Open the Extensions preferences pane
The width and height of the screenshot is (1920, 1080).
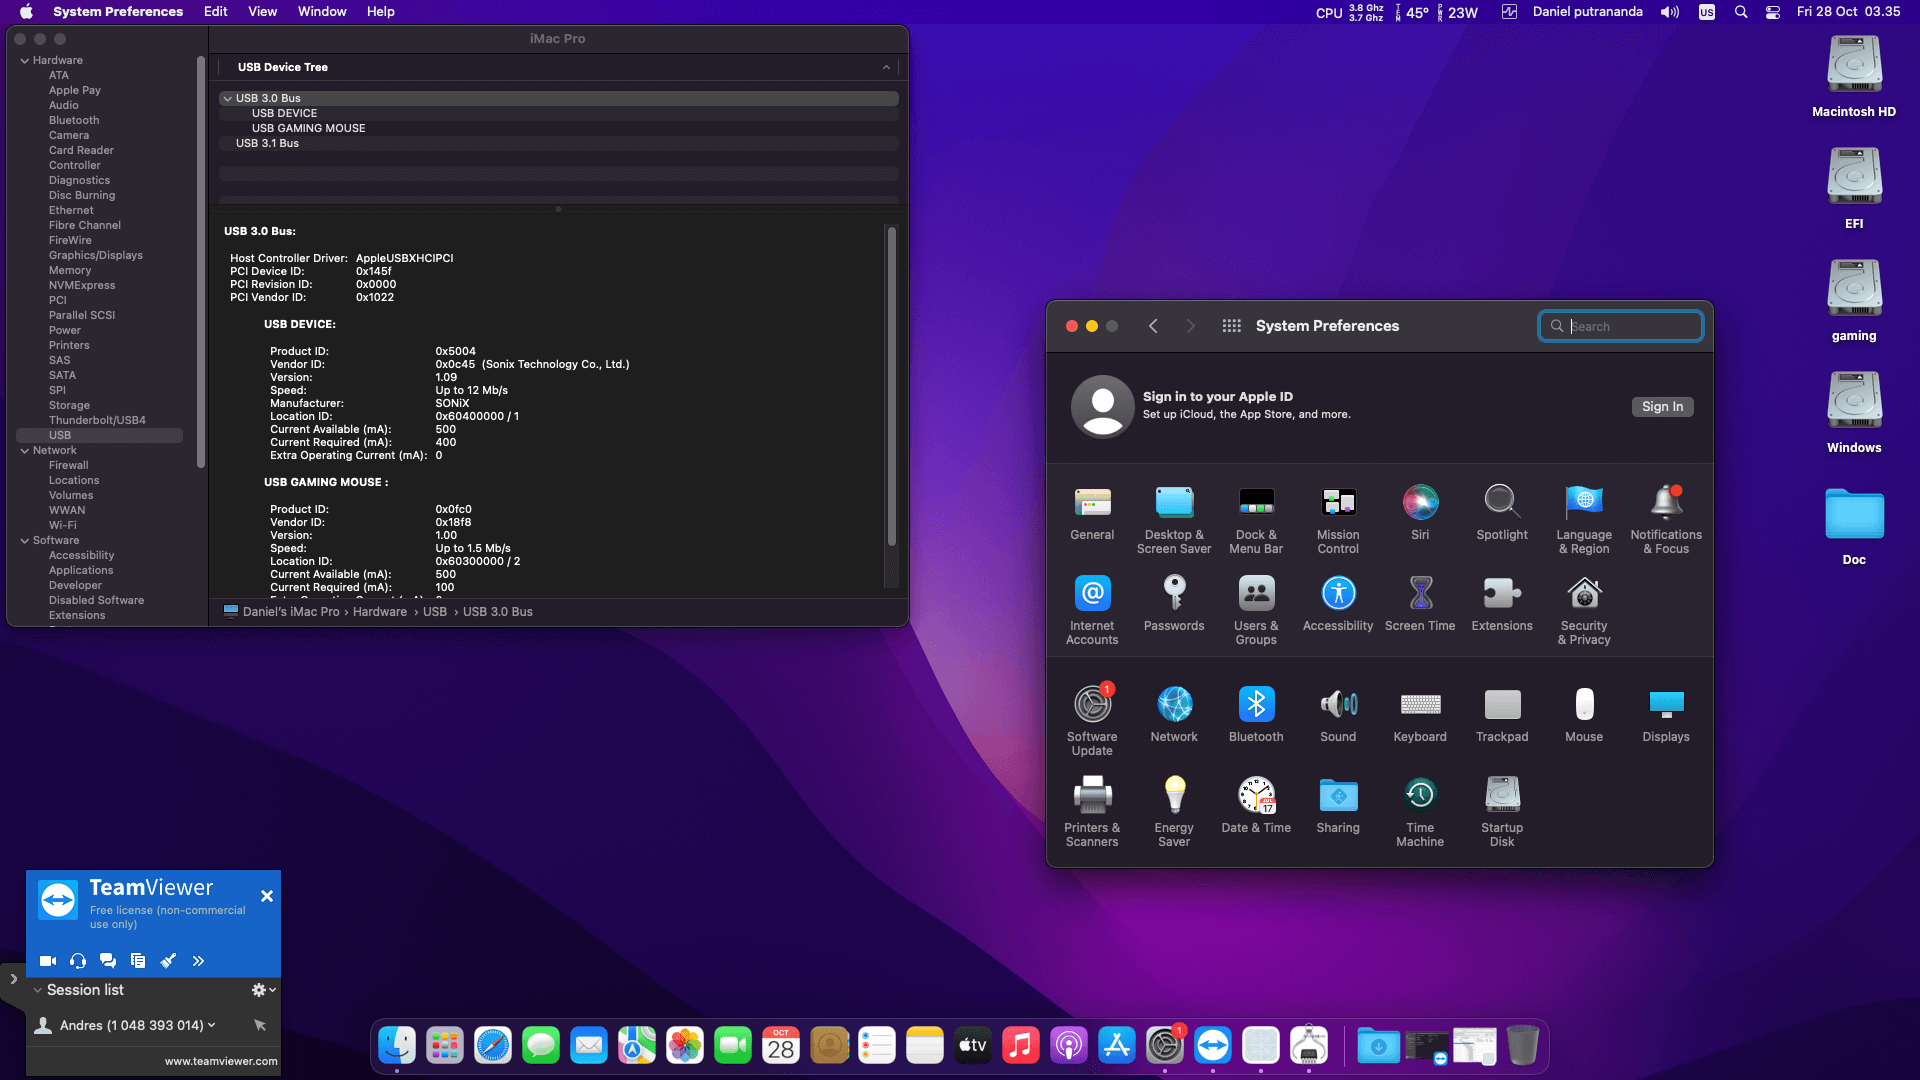1502,604
